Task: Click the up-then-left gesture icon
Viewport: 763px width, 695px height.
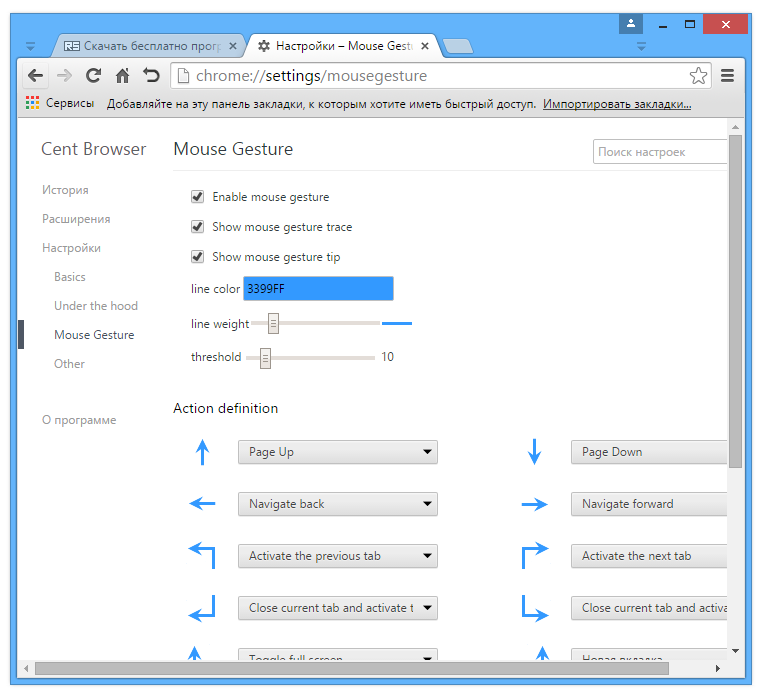Action: click(202, 555)
